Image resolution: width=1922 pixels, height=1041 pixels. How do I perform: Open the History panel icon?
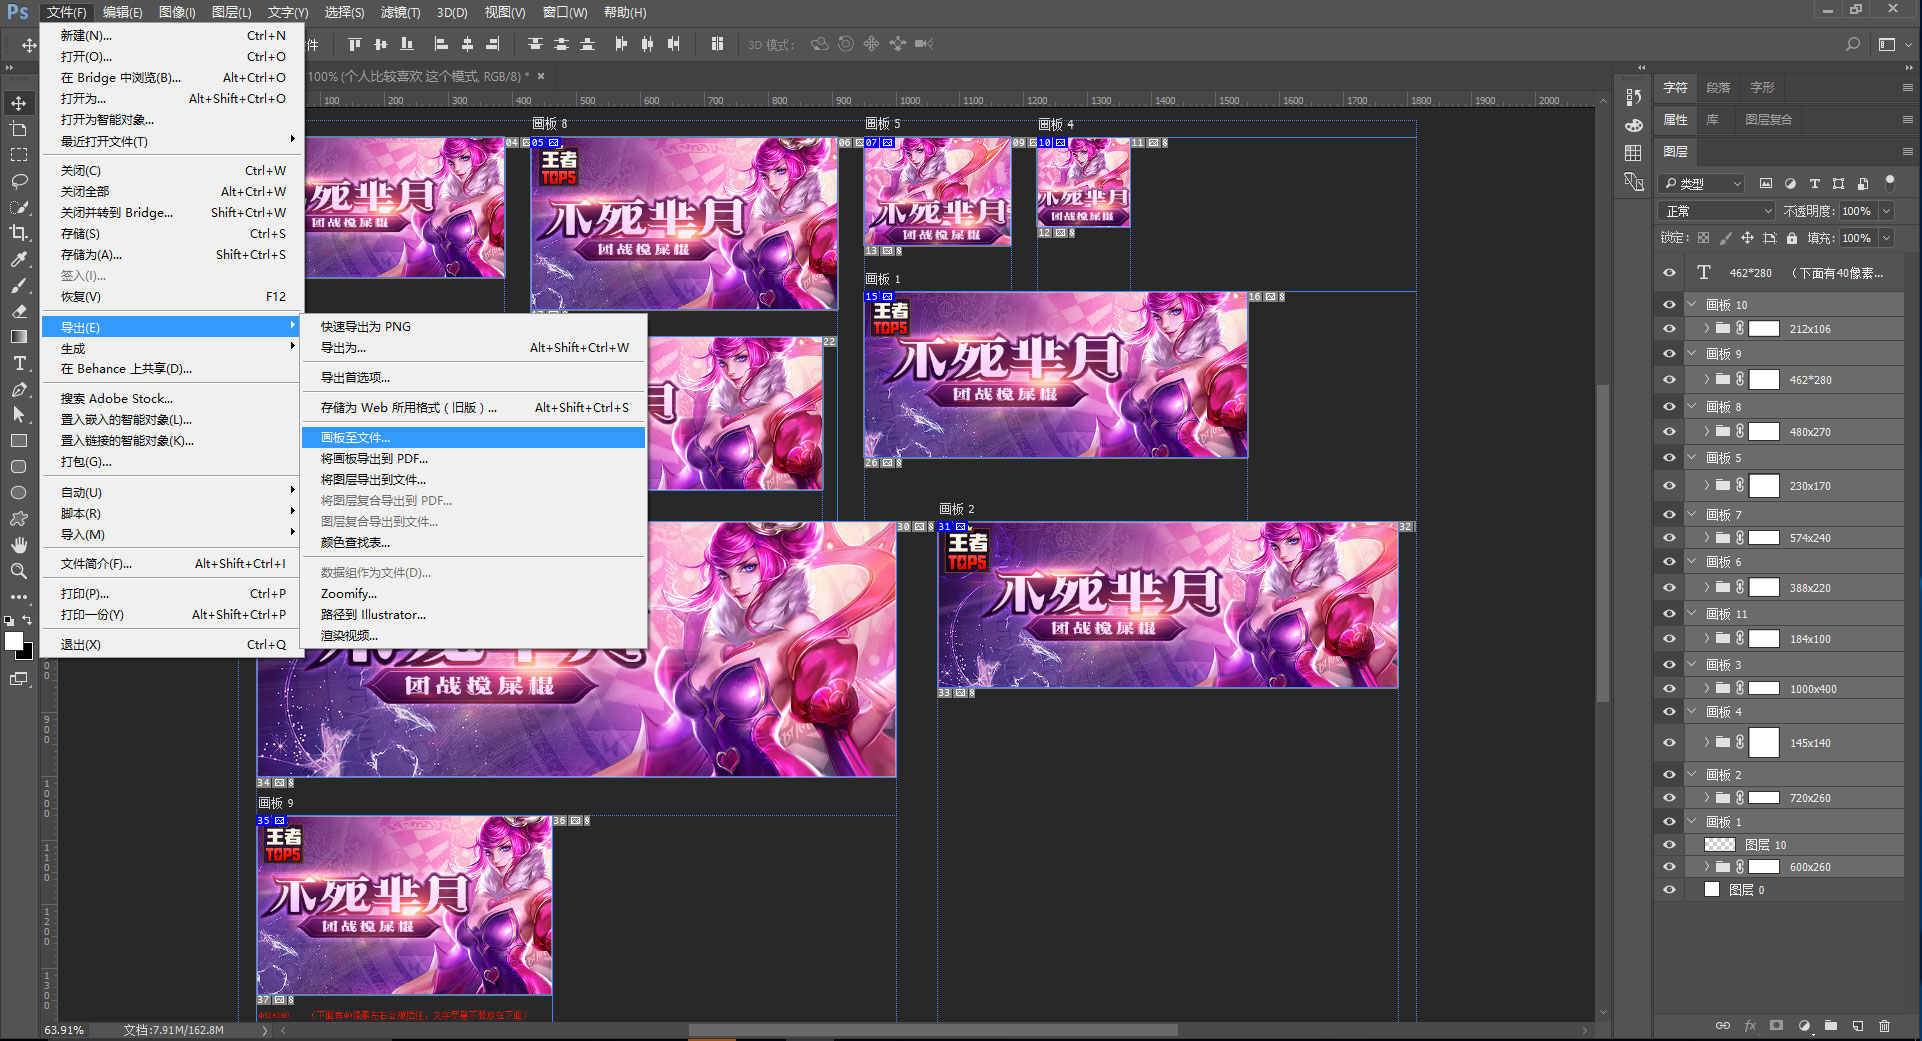1634,97
